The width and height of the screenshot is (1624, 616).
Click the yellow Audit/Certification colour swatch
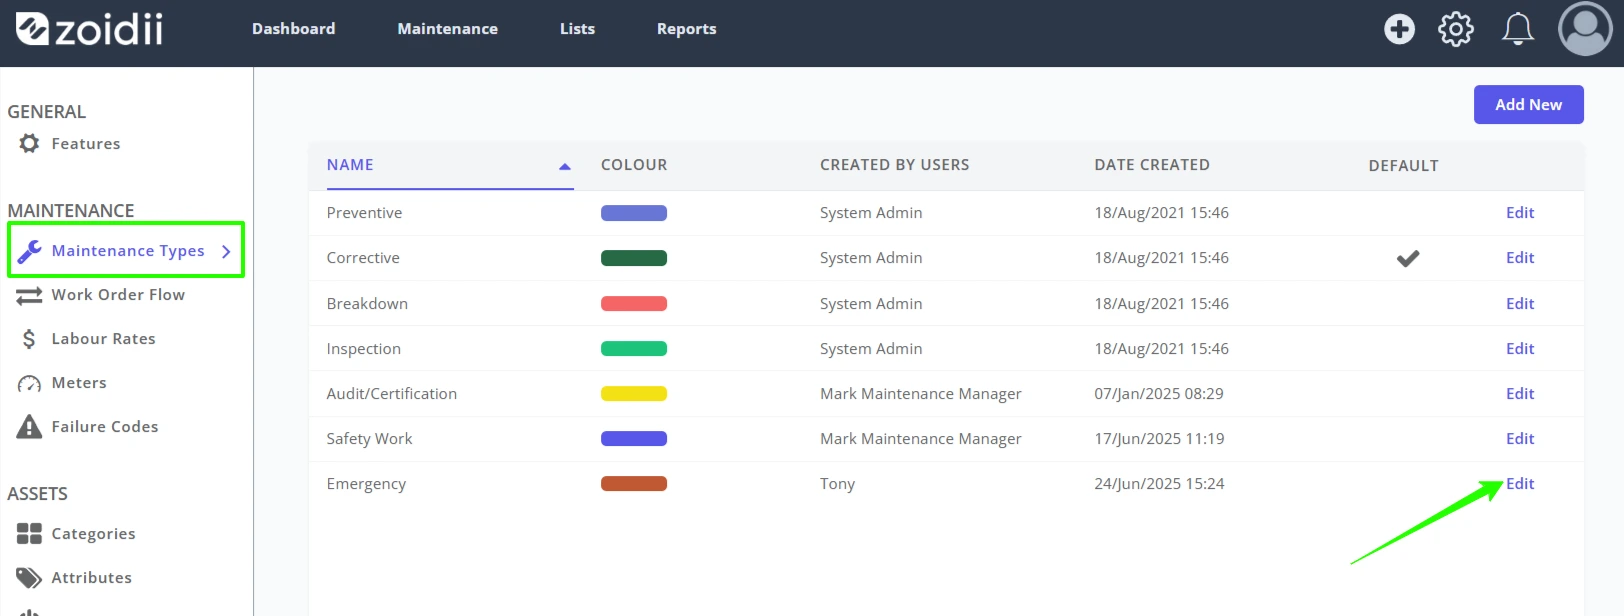[x=634, y=394]
